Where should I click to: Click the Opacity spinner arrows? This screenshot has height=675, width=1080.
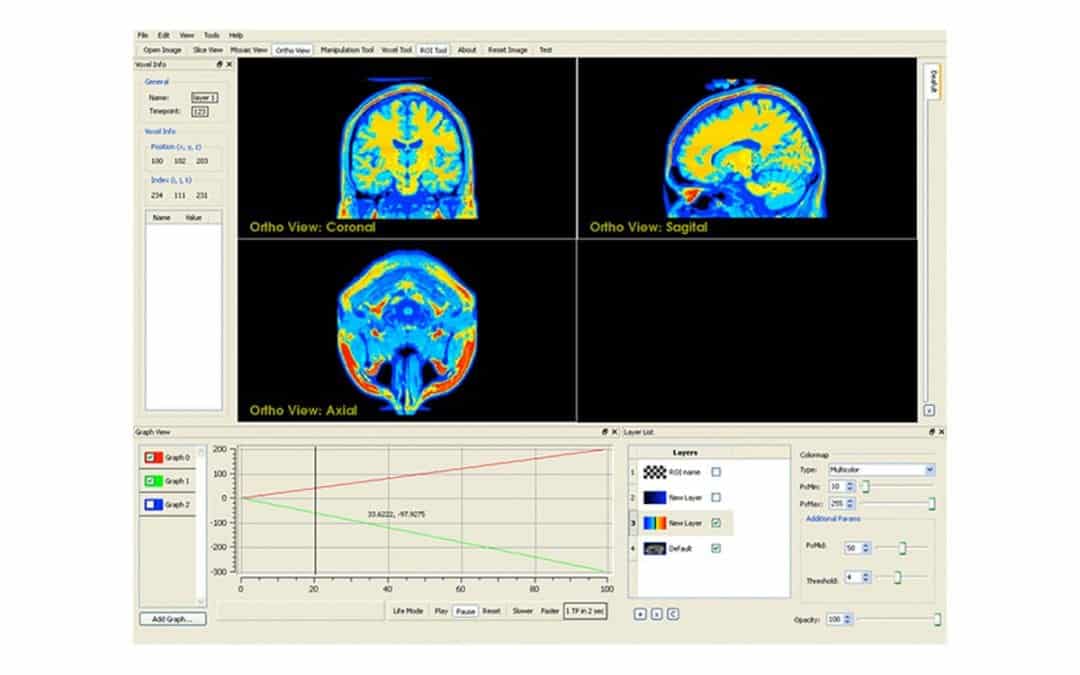coord(848,619)
